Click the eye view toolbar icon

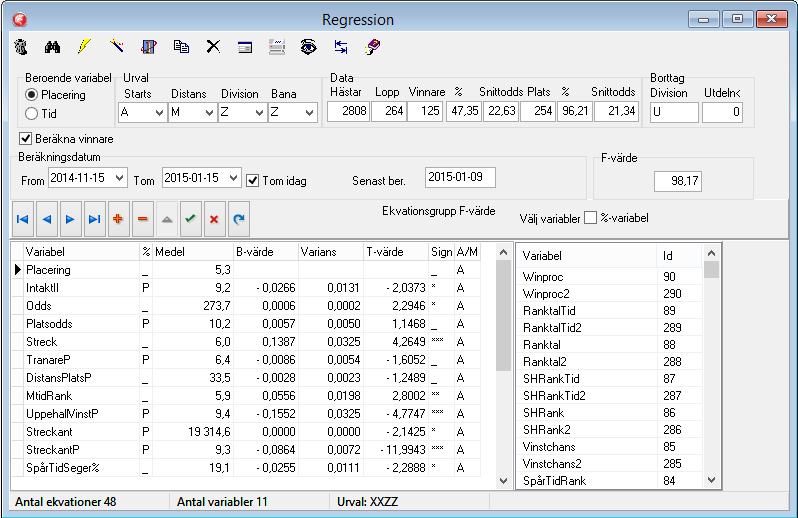point(308,47)
